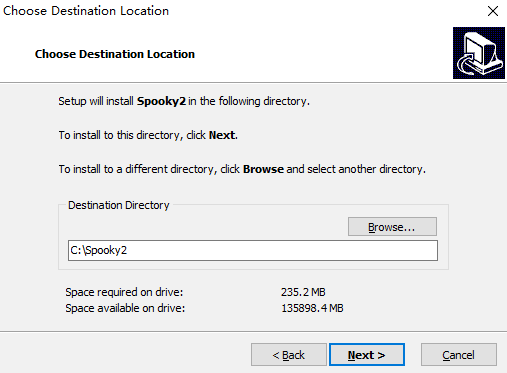Click the bold Spooky2 product name
Screen dimensions: 507x373
coord(161,101)
